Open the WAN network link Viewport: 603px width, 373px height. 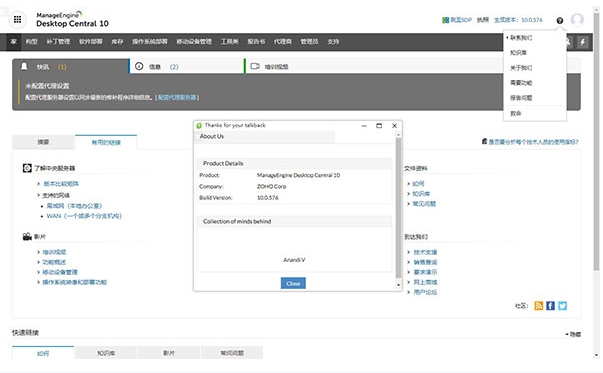pos(84,216)
